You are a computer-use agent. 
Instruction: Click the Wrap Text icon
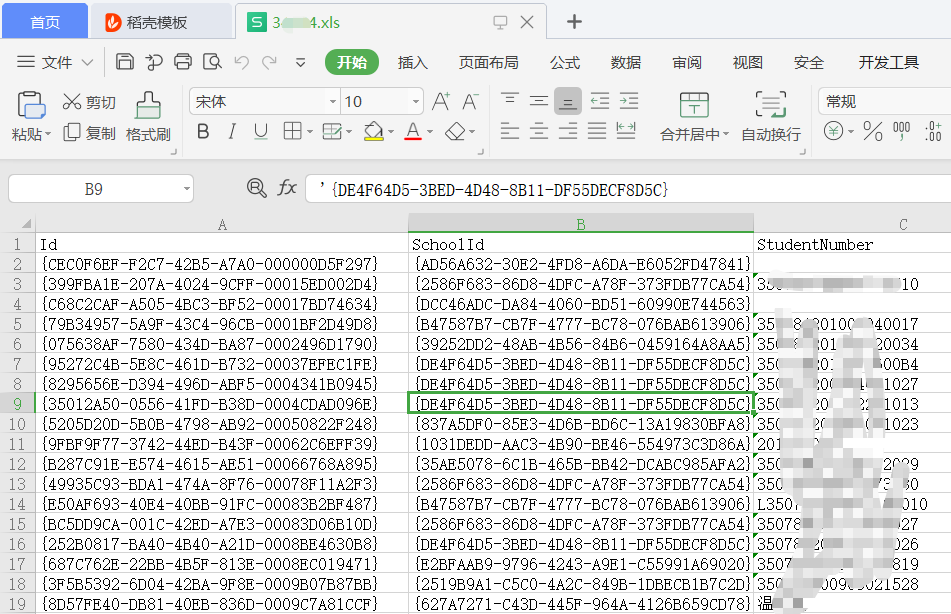coord(771,104)
